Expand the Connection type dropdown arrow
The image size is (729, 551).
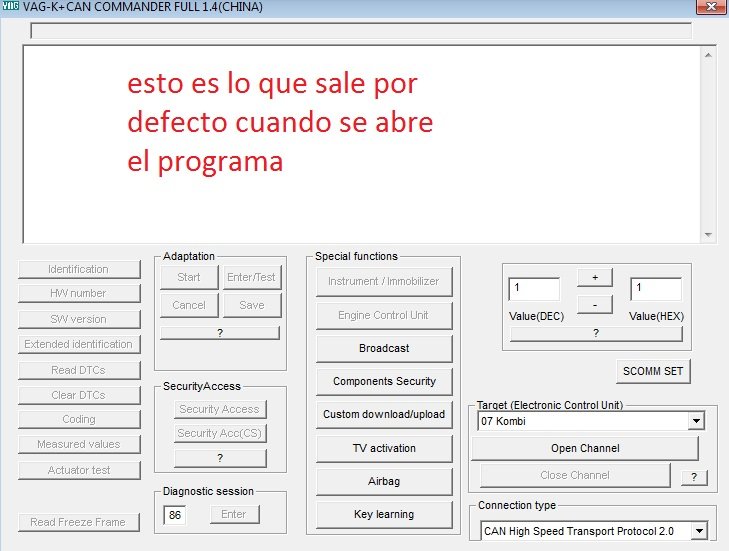[699, 531]
